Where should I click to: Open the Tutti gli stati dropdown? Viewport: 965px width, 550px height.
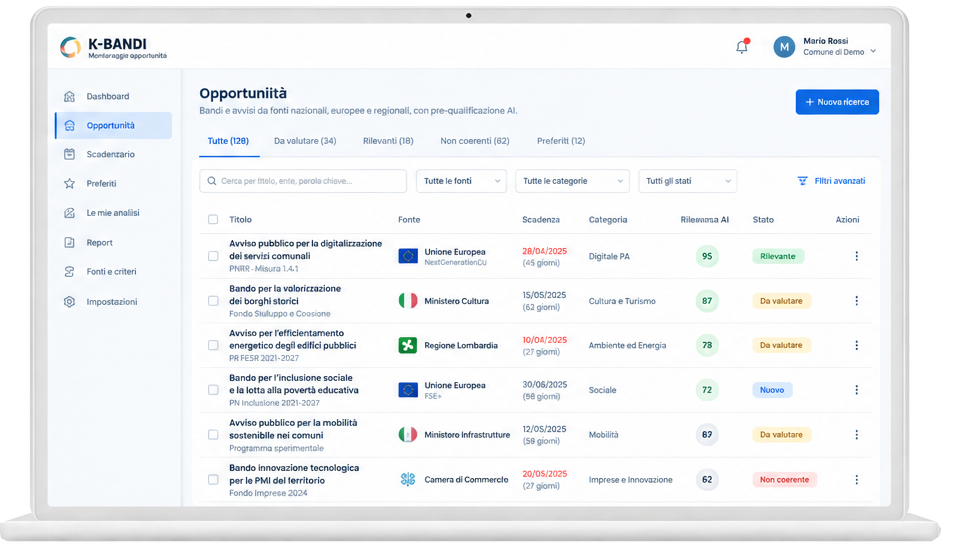click(687, 181)
